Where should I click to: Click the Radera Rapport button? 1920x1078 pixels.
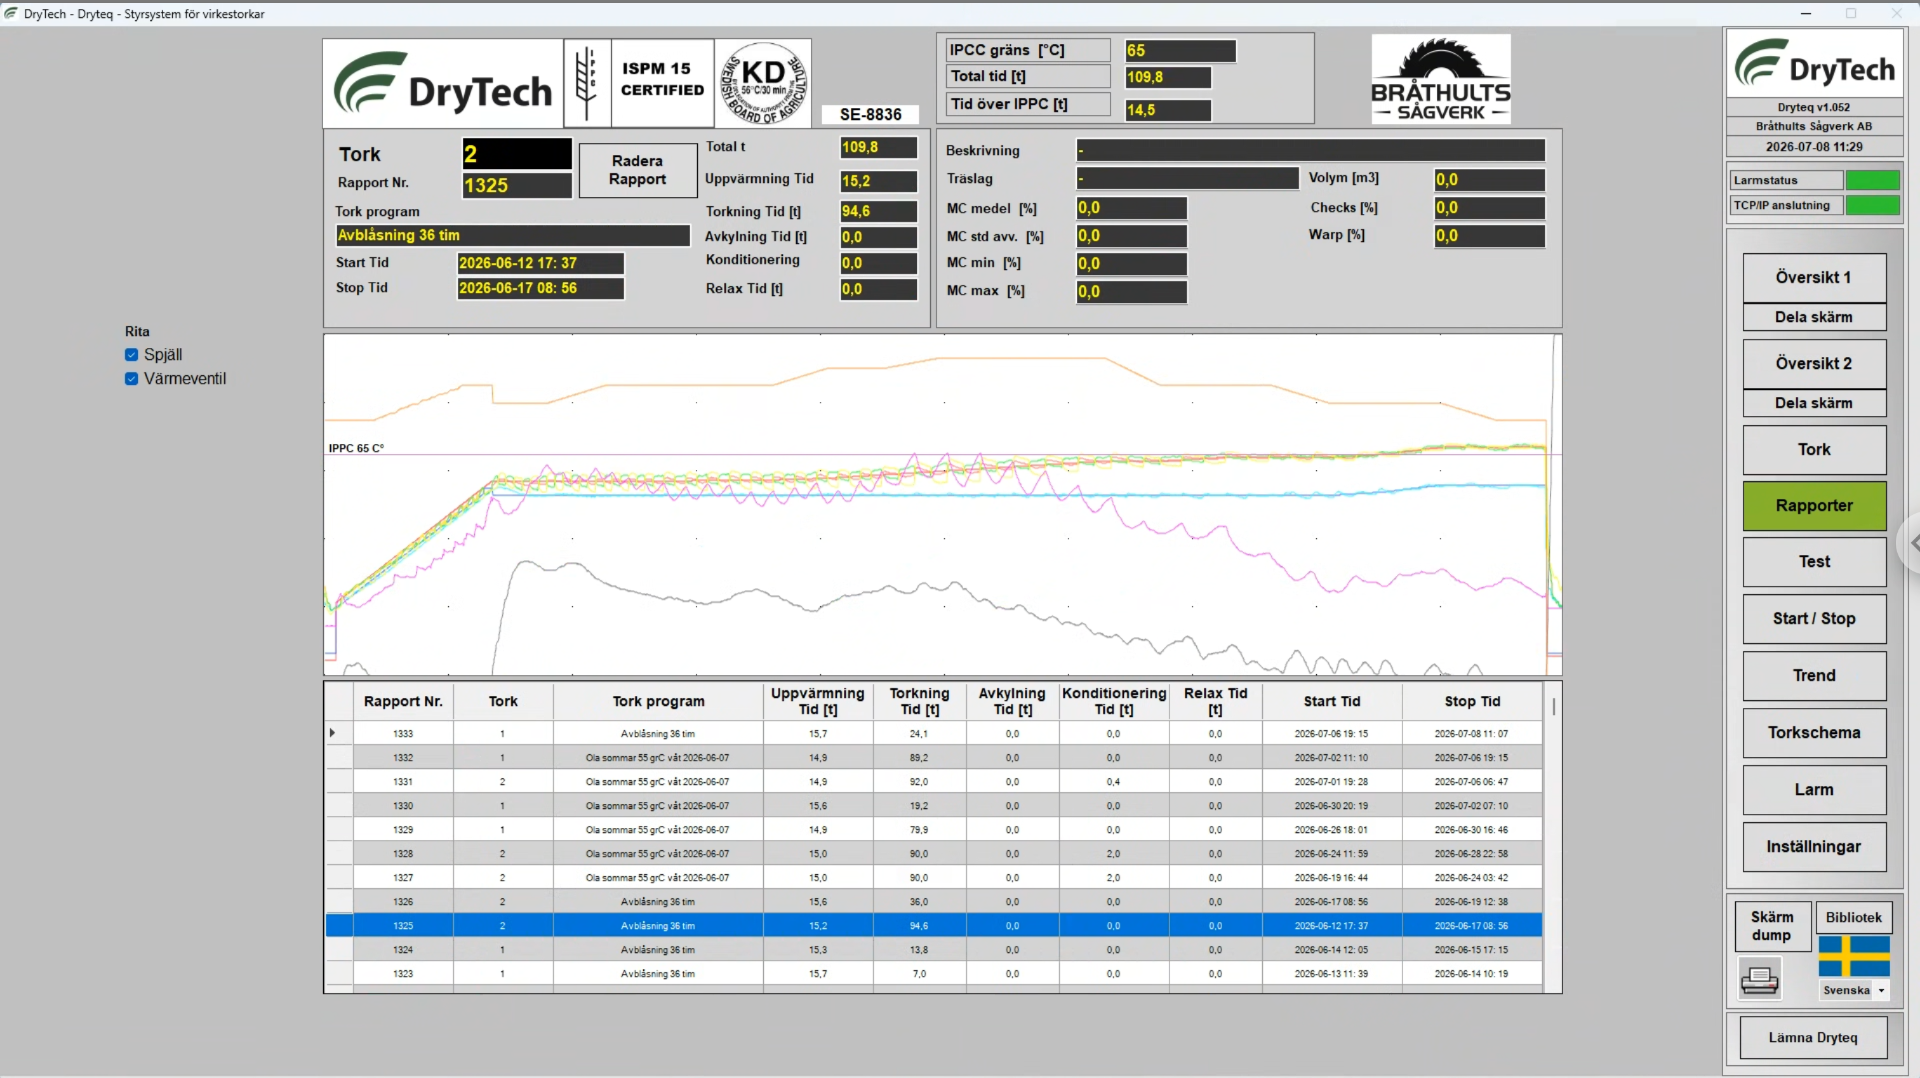[x=637, y=170]
